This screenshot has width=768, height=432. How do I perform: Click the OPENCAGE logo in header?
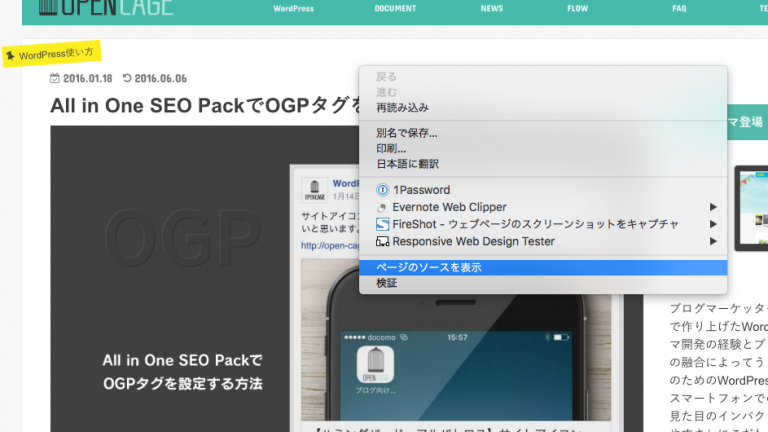point(106,7)
